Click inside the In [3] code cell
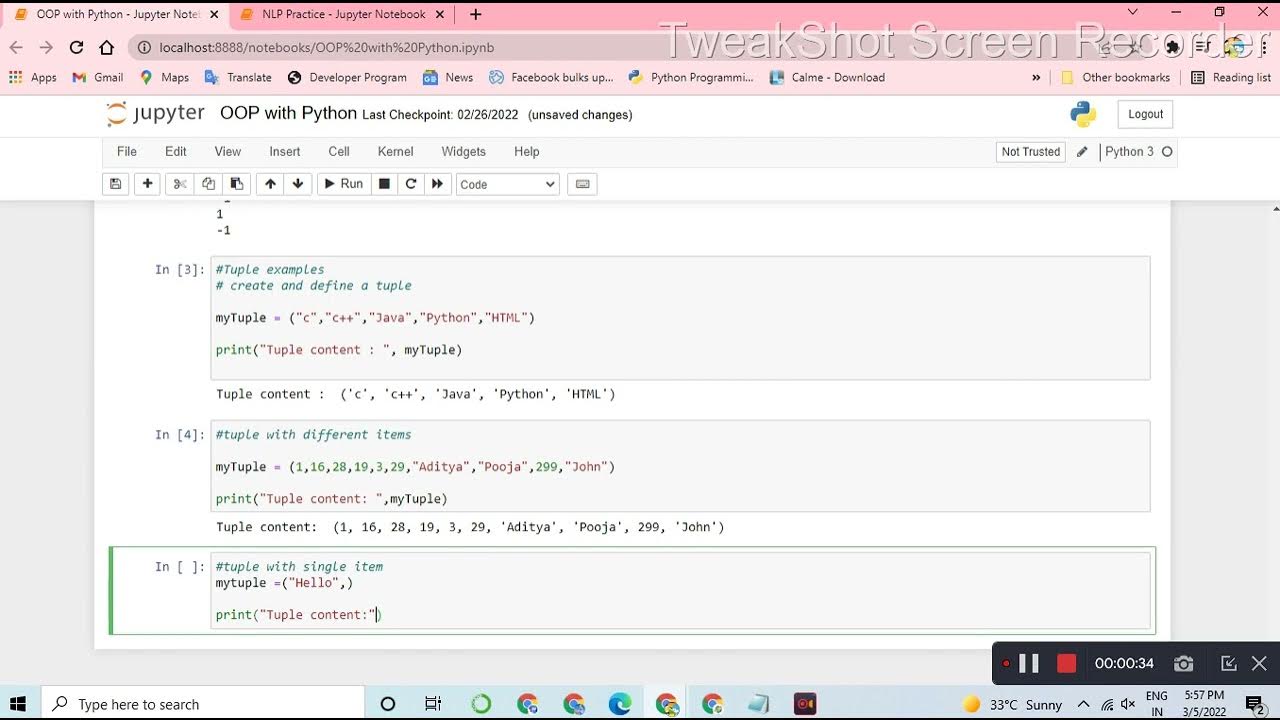The height and width of the screenshot is (720, 1280). coord(680,318)
